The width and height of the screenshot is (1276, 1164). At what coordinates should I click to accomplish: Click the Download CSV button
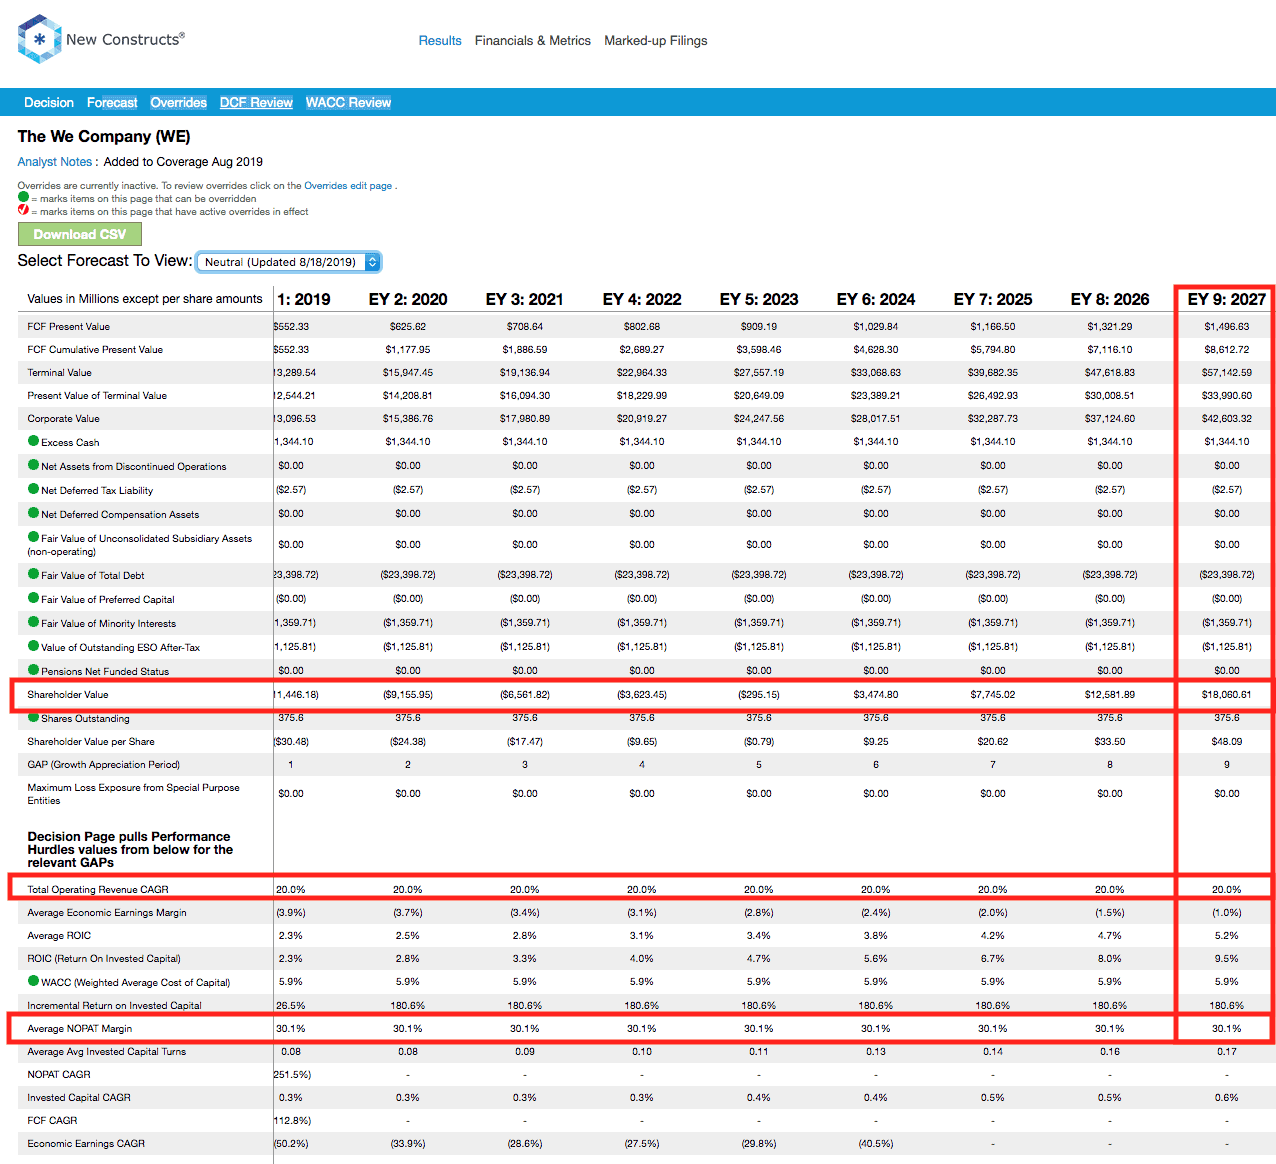tap(80, 234)
